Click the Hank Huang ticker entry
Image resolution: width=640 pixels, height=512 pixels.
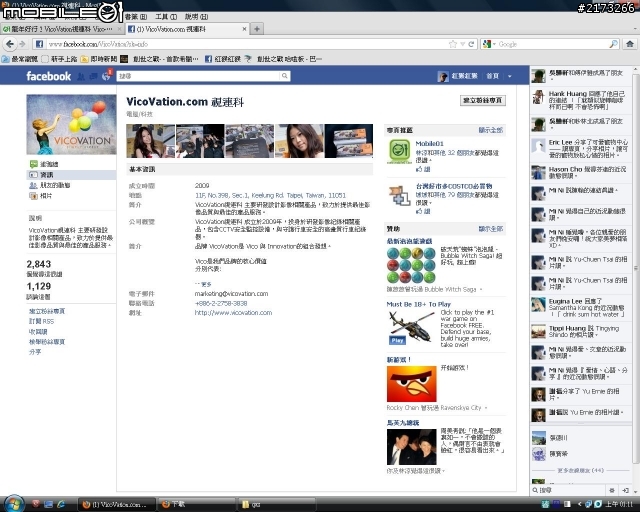point(581,100)
